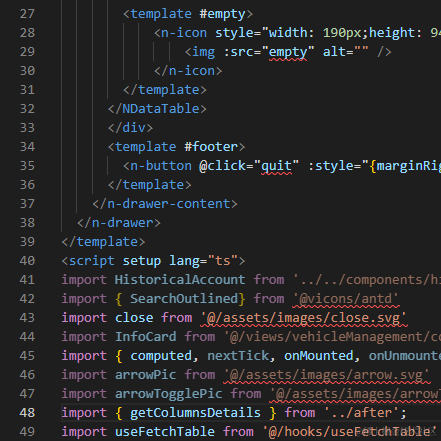Click the computed import on line 45
This screenshot has width=441, height=441.
click(161, 356)
